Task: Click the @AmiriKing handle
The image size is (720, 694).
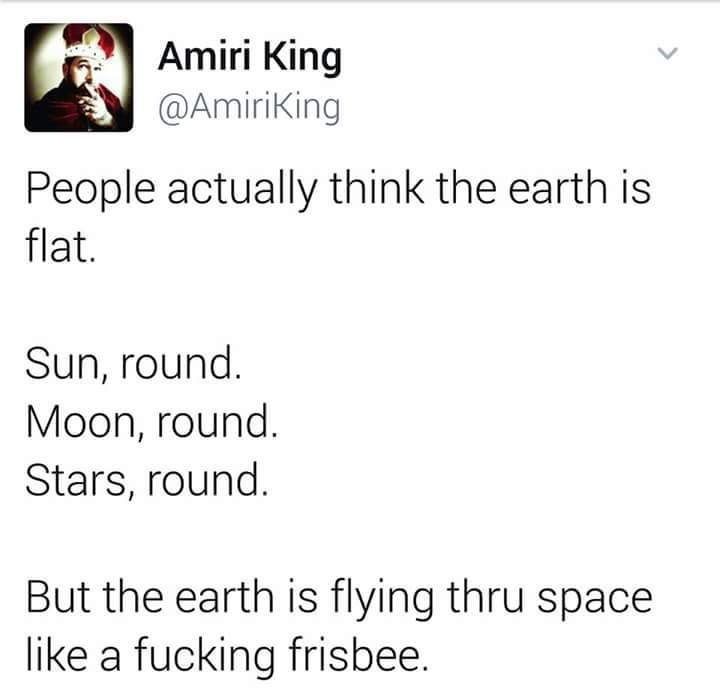Action: (x=248, y=105)
